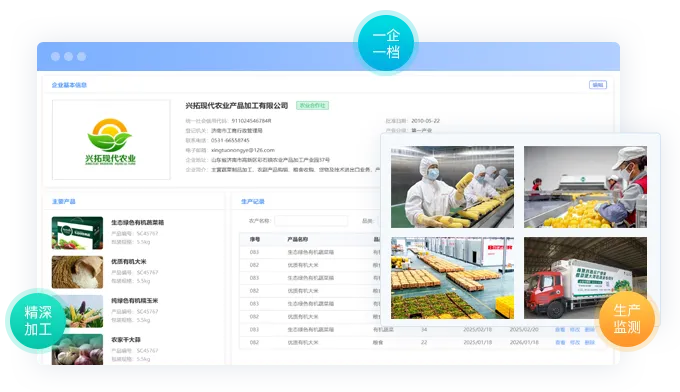The height and width of the screenshot is (392, 680).
Task: Click the 产品名称 column header
Action: coord(298,239)
